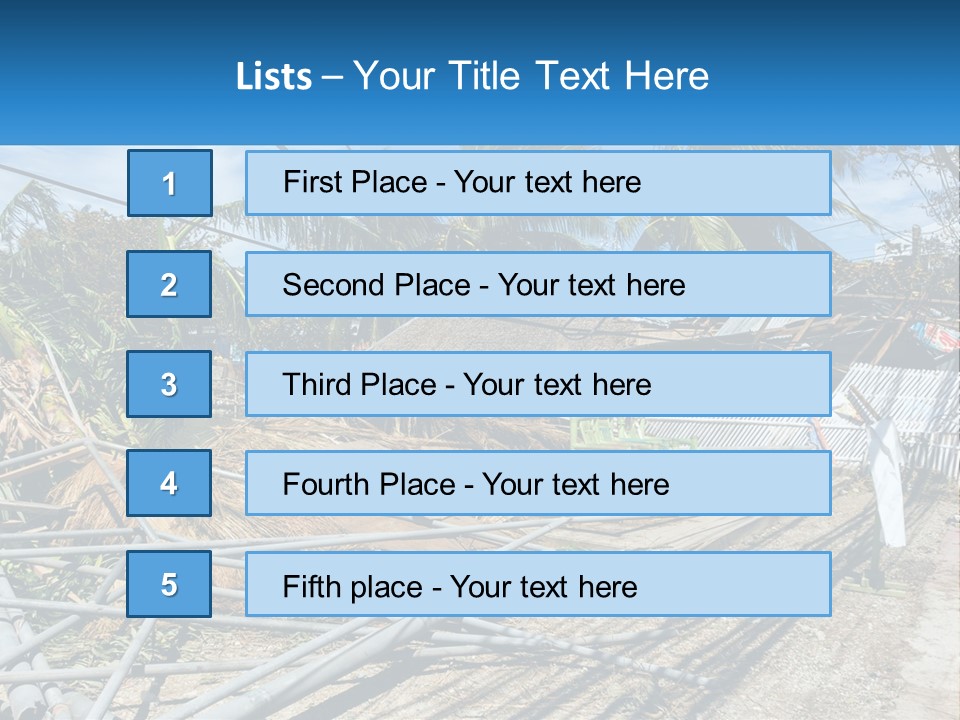Select the words 'Your Title Text Here'
The width and height of the screenshot is (960, 720).
(531, 76)
